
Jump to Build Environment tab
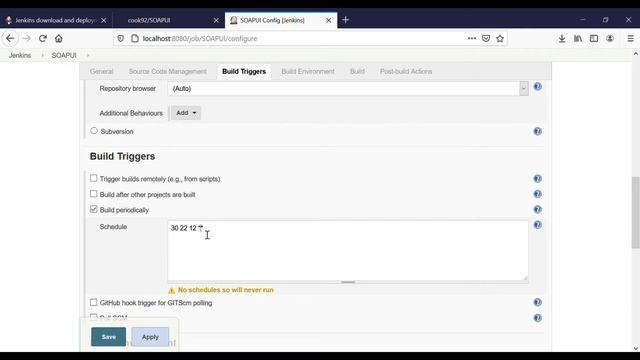(x=308, y=71)
